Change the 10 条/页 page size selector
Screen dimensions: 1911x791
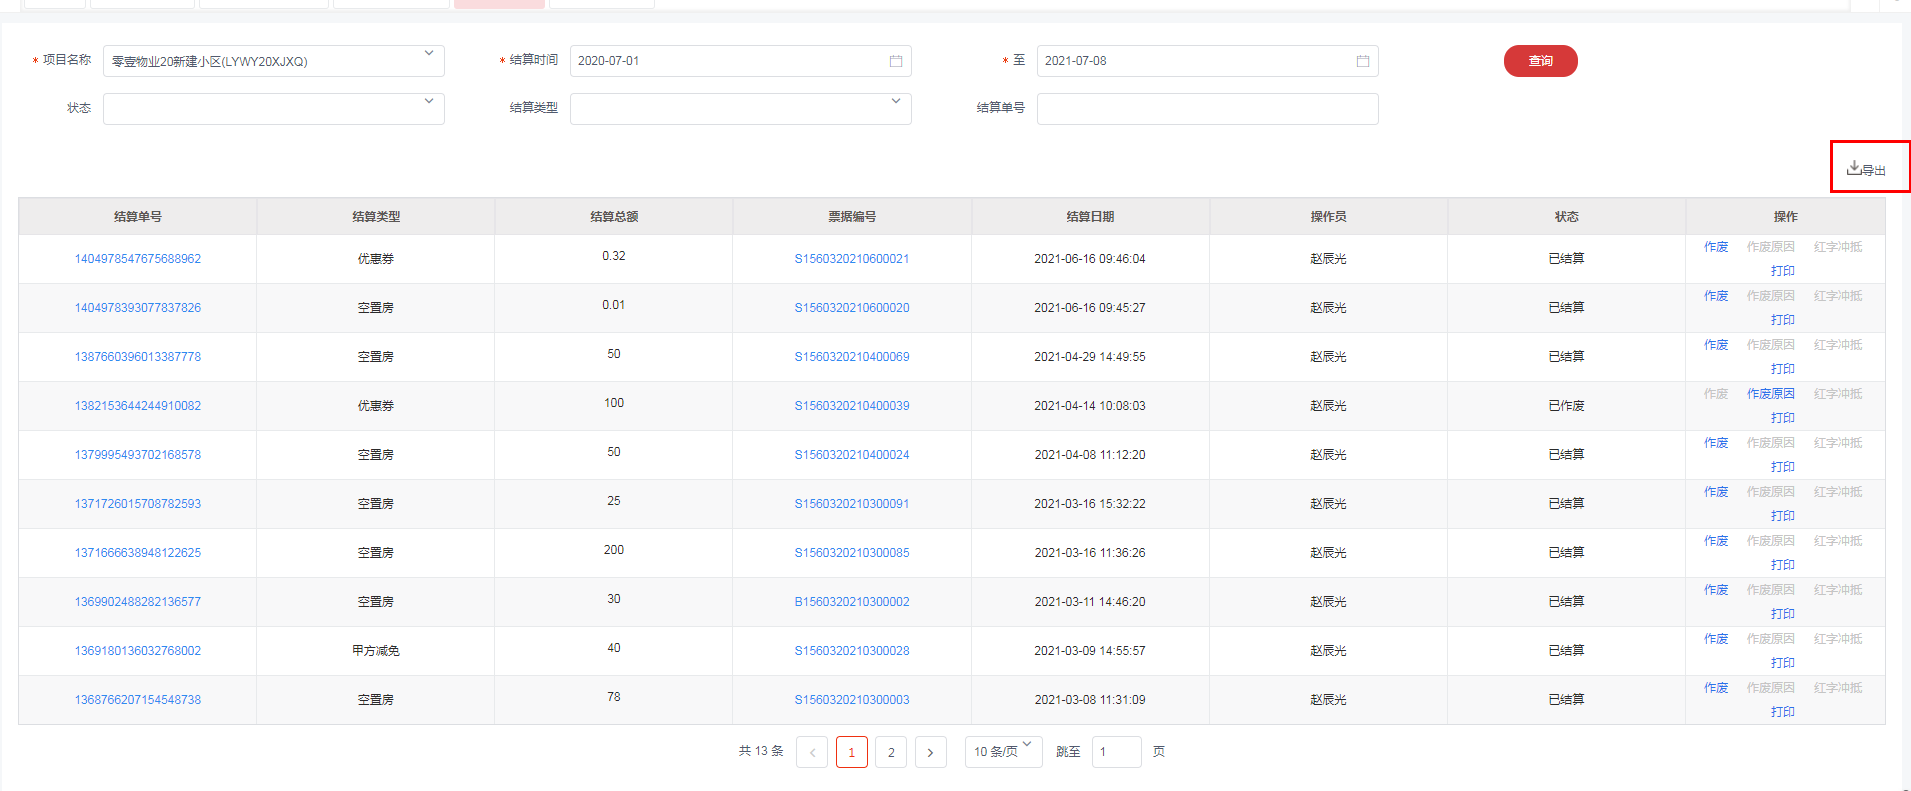(x=1003, y=751)
